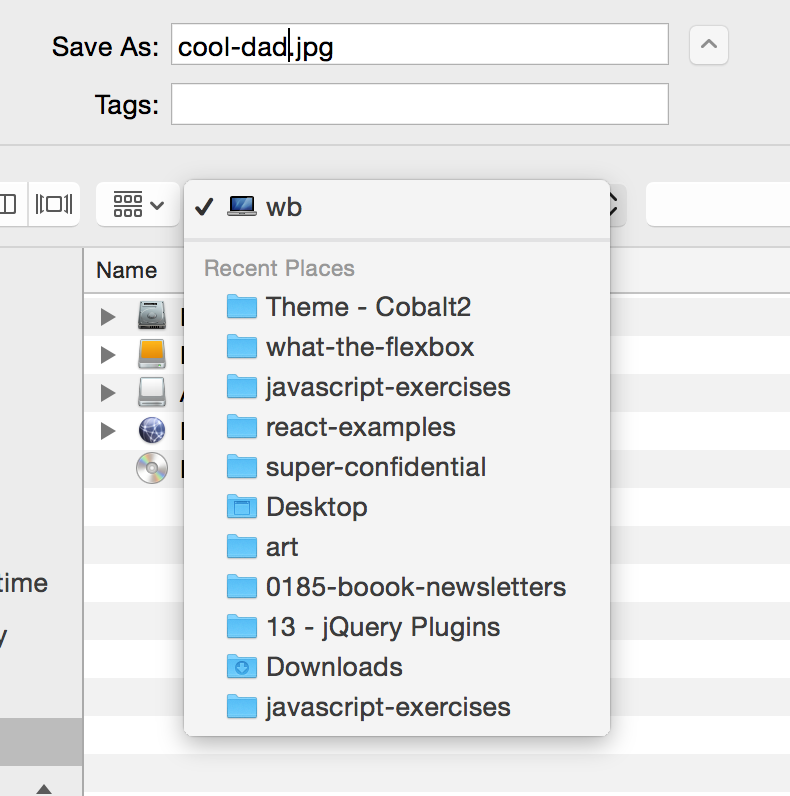
Task: Click the Desktop folder icon
Action: click(x=242, y=506)
